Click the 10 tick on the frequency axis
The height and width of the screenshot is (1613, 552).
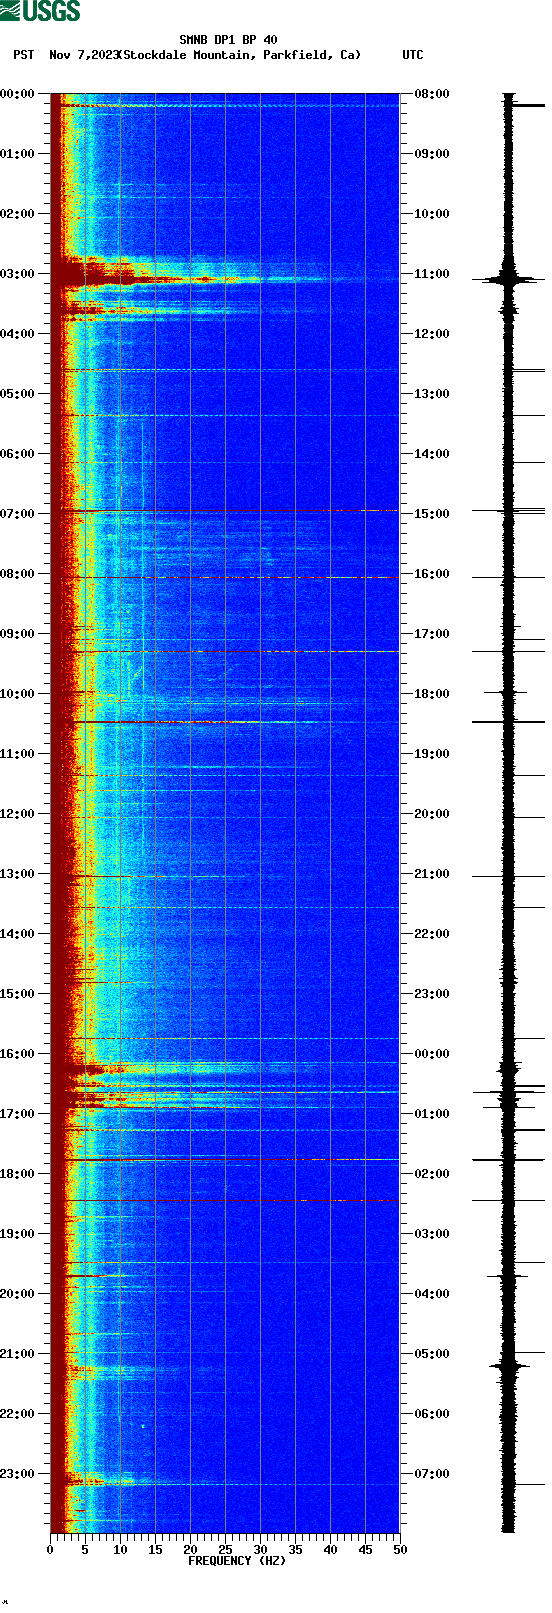(120, 1550)
